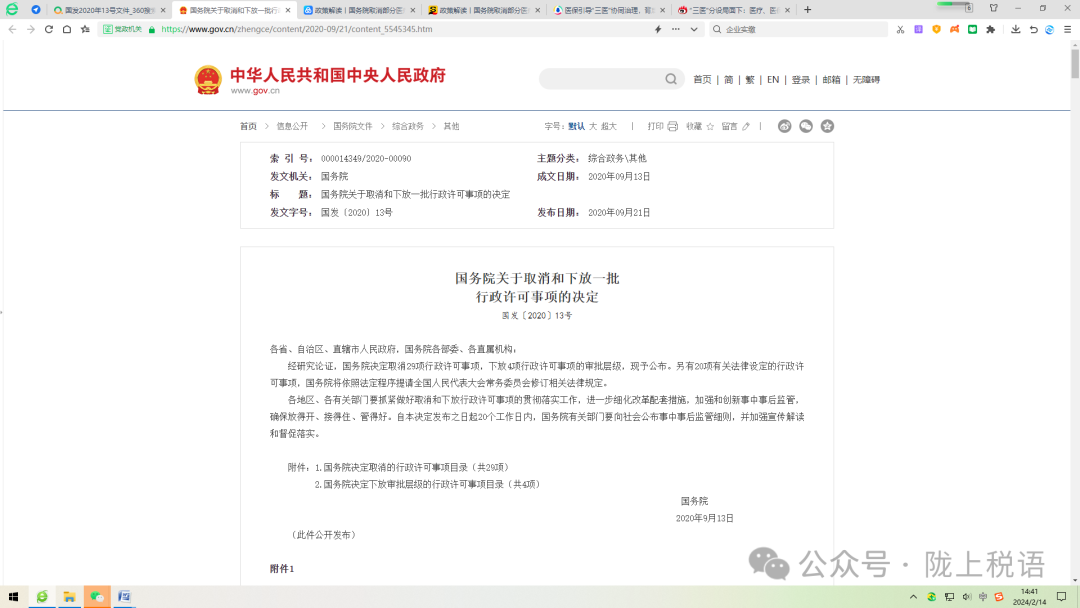Screen dimensions: 1080x608
Task: Switch site to traditional Chinese 繁
Action: click(x=750, y=80)
